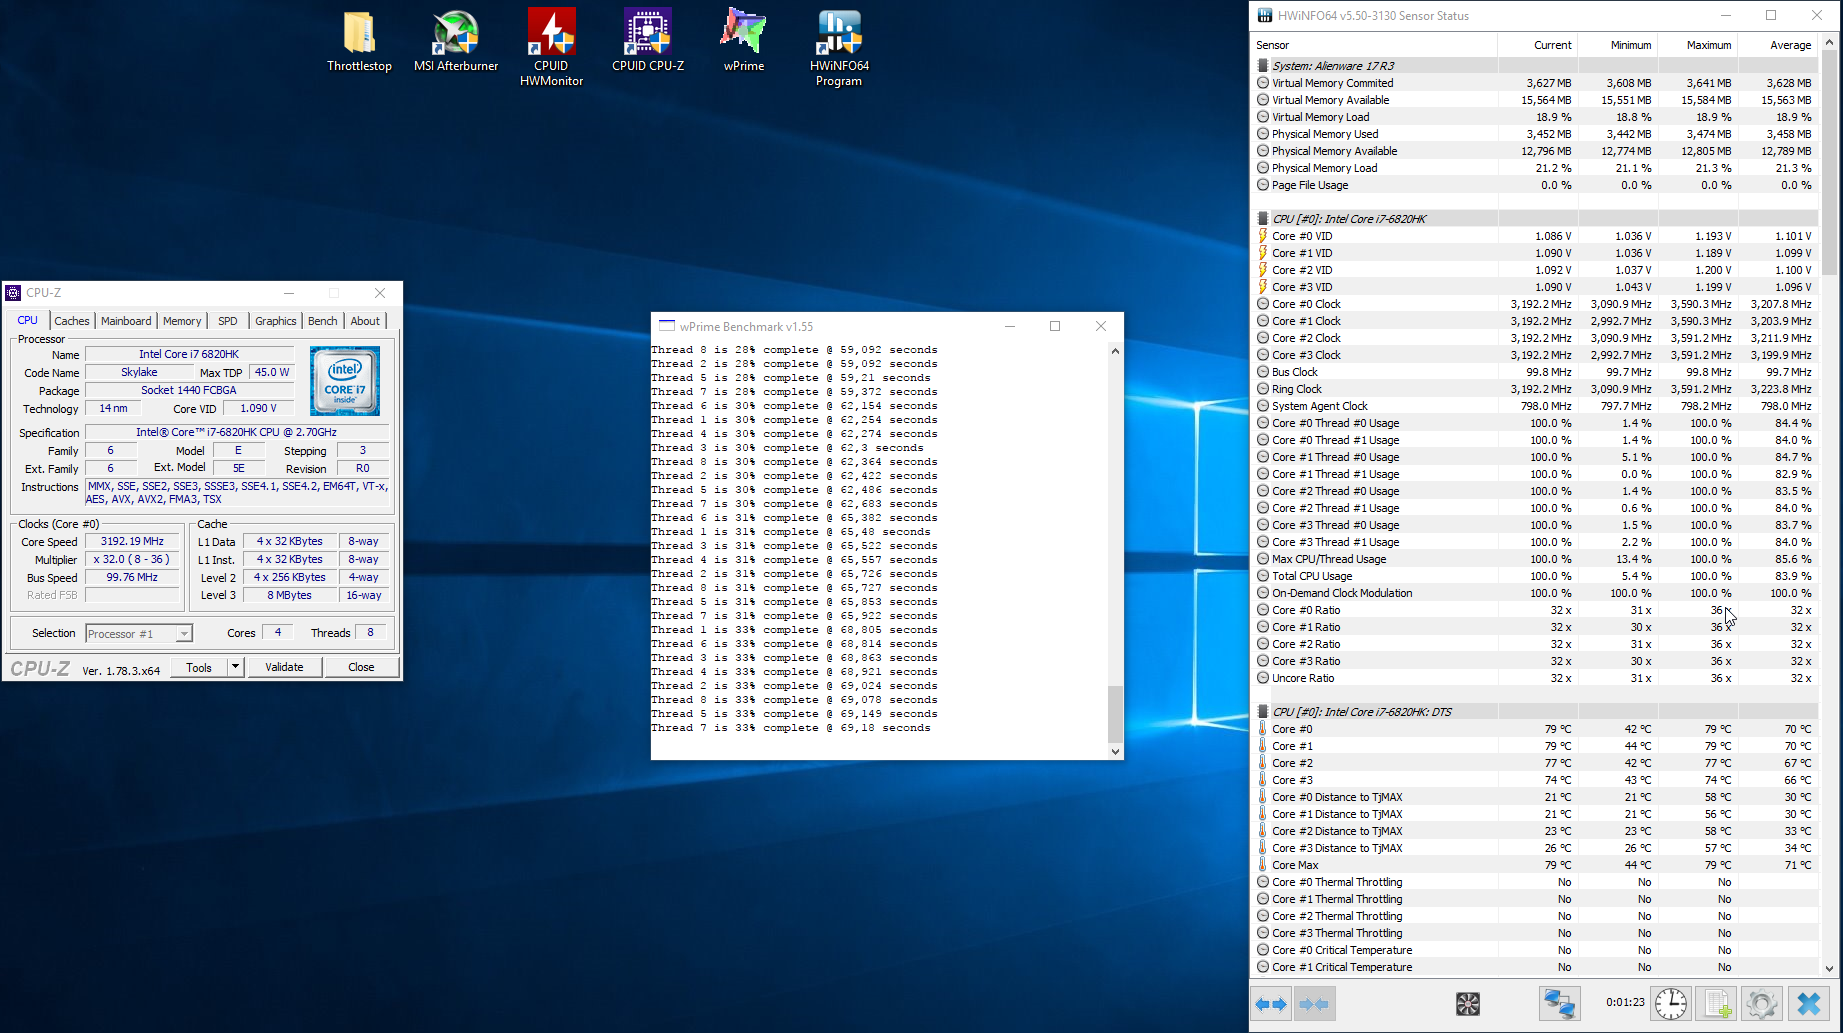Viewport: 1843px width, 1033px height.
Task: Switch to the Graphics tab in CPU-Z
Action: [x=276, y=321]
